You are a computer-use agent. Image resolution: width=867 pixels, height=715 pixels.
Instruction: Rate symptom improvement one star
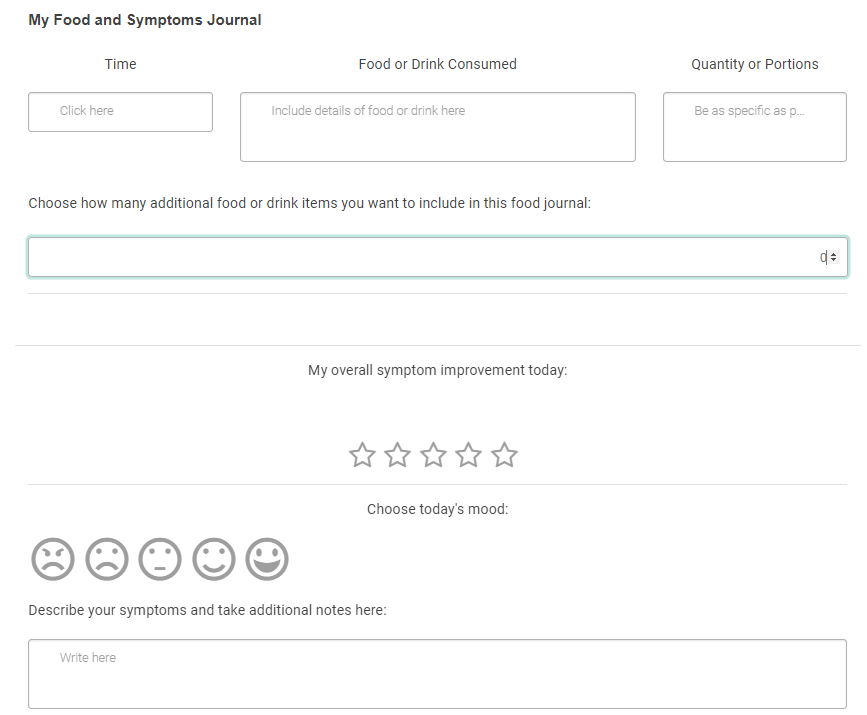362,456
